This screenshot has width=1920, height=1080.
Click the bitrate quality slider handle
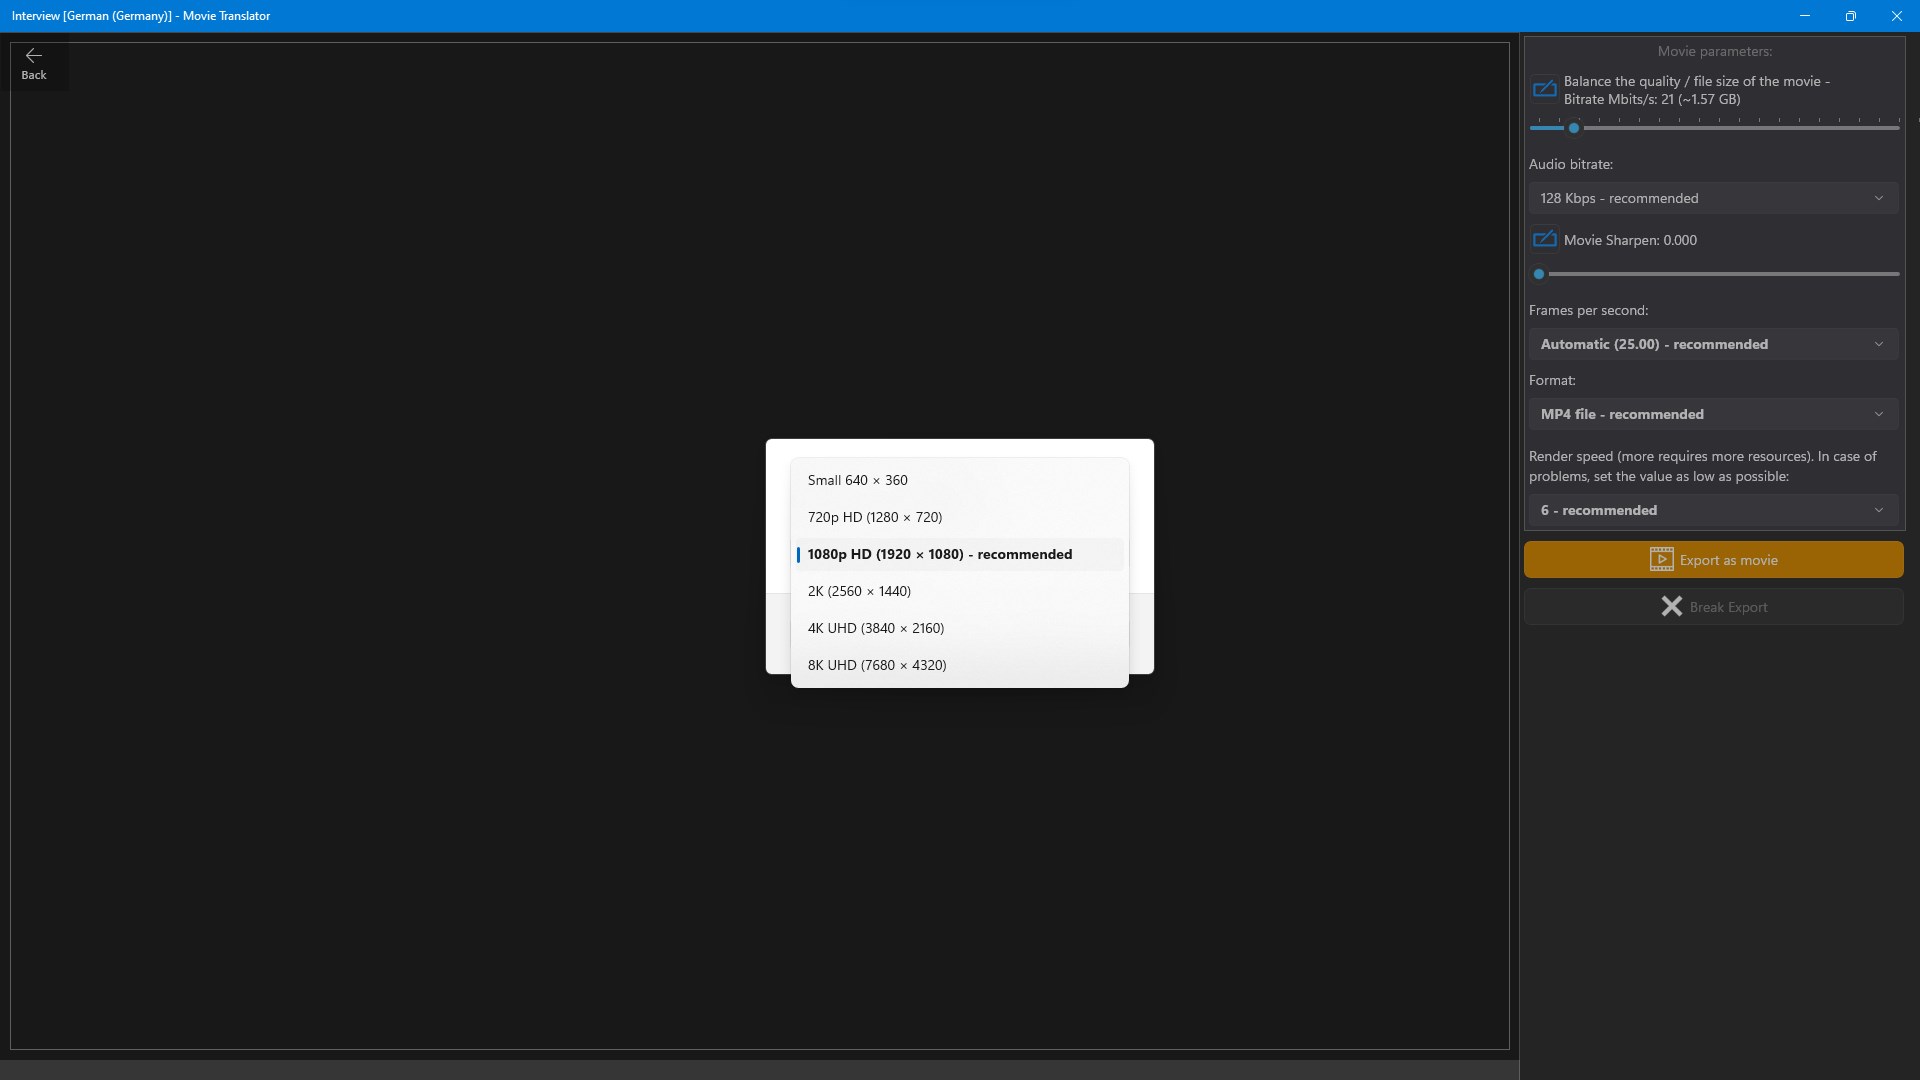[1574, 128]
